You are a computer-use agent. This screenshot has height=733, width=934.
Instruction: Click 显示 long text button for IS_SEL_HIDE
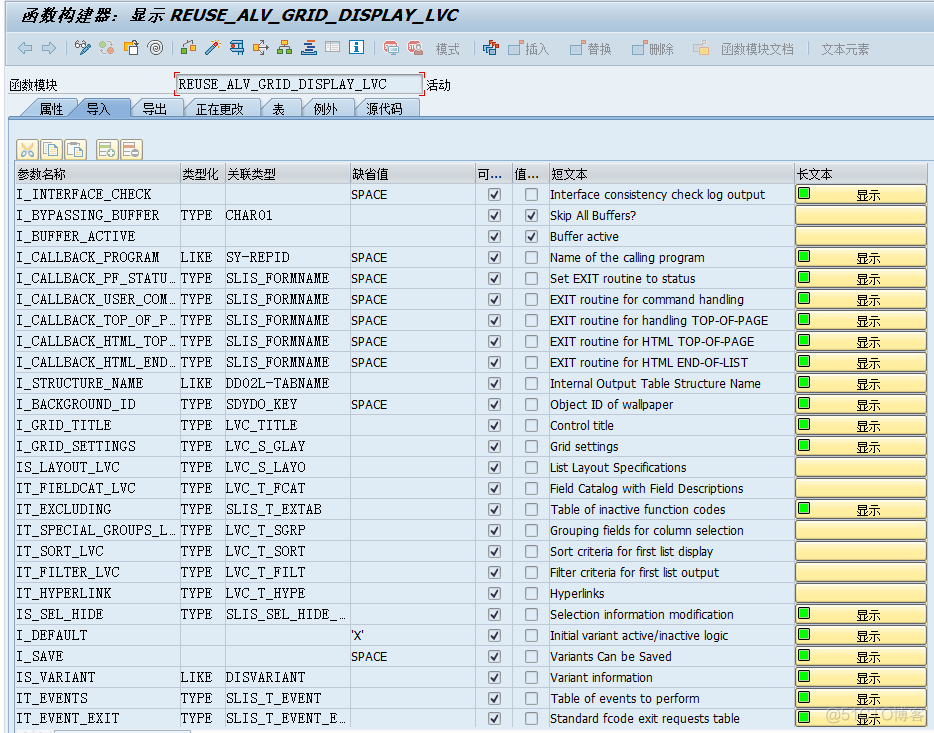coord(861,614)
